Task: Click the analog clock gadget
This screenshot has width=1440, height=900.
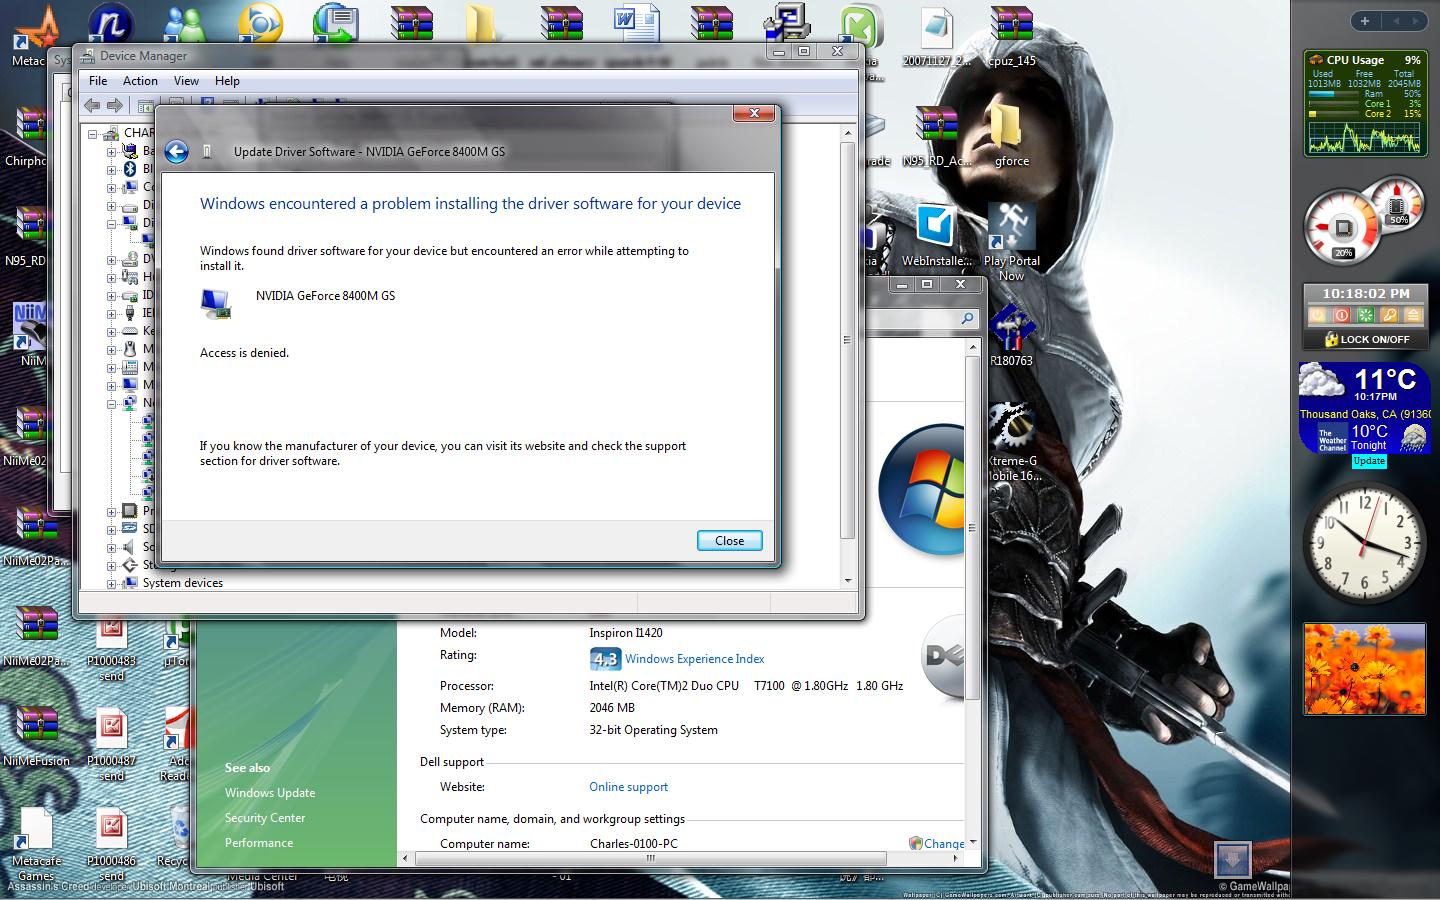Action: click(1365, 544)
